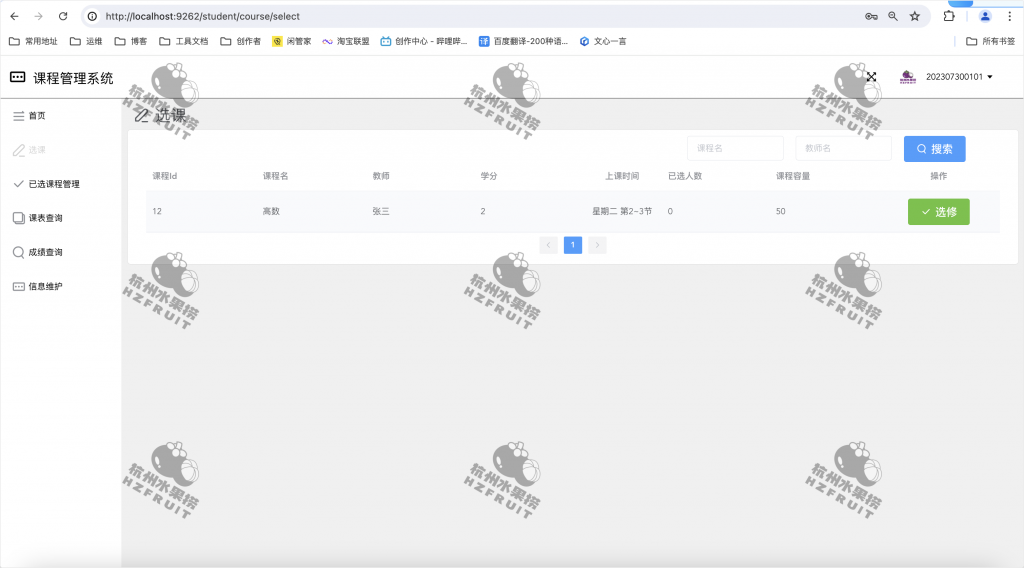Screen dimensions: 1024x568
Task: Open the zoom magnifier in address bar
Action: (893, 16)
